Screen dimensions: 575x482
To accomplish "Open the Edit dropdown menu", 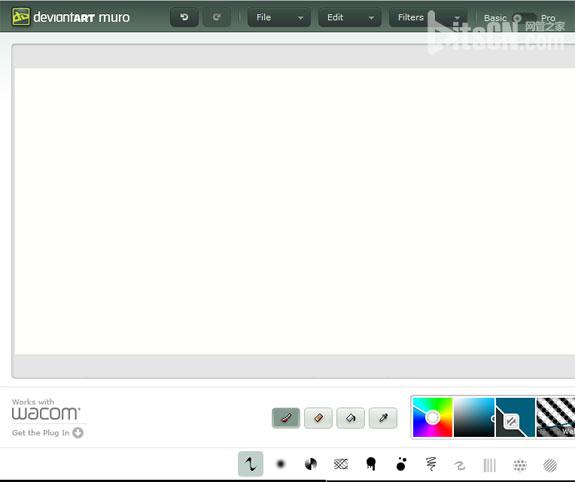I will pos(350,17).
